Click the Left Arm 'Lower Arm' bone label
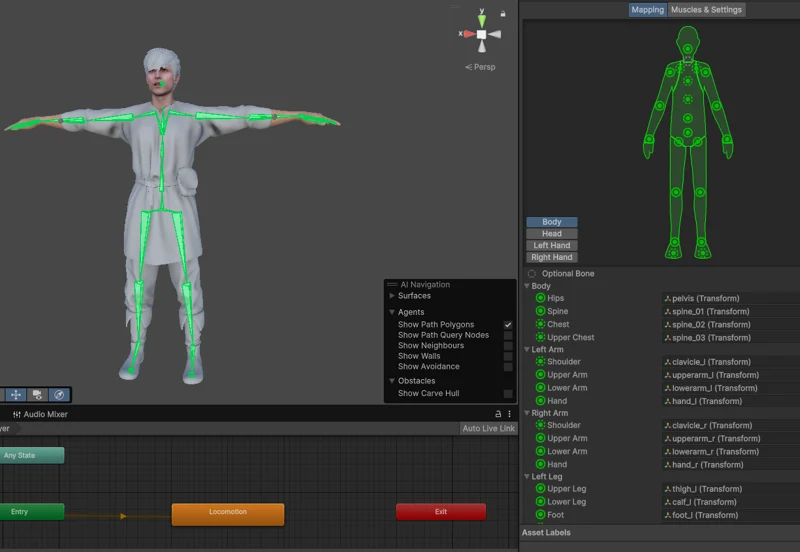800x552 pixels. (x=567, y=388)
